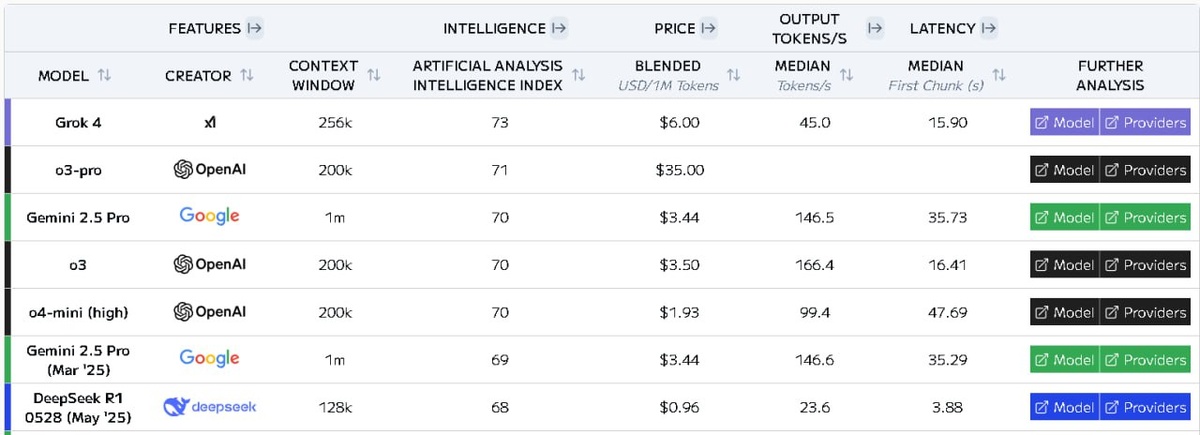This screenshot has width=1200, height=435.
Task: Sort by Intelligence Index arrows icon
Action: (578, 75)
